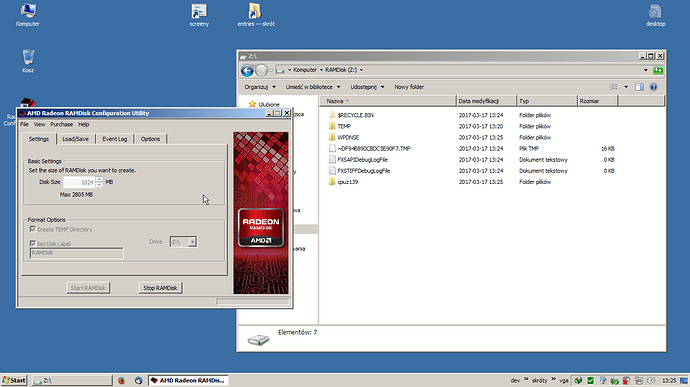Go back in the Z:\ Explorer window
Viewport: 690px width, 387px height.
tap(247, 70)
